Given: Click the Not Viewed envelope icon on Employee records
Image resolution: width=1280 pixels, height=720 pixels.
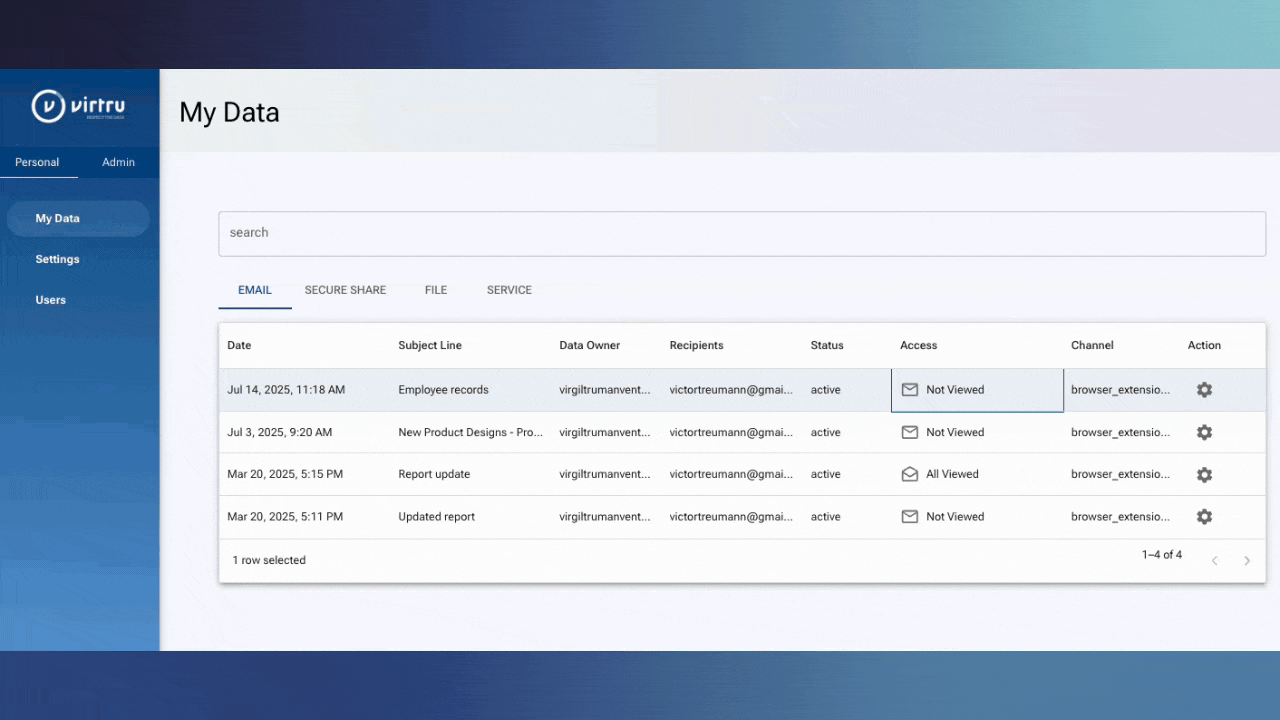Looking at the screenshot, I should click(909, 390).
